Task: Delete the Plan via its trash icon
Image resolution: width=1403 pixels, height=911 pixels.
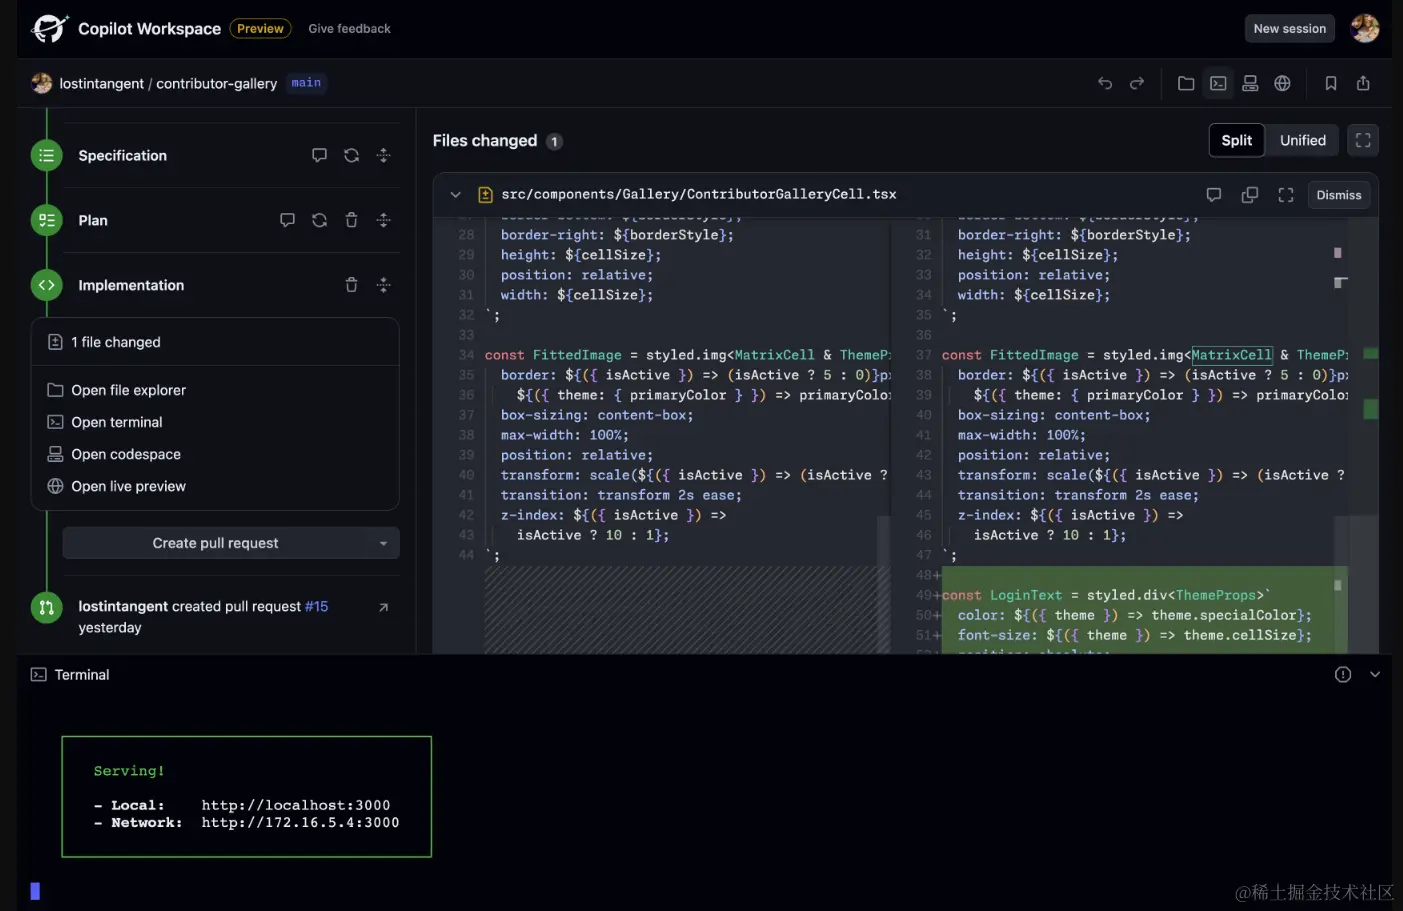Action: click(351, 220)
